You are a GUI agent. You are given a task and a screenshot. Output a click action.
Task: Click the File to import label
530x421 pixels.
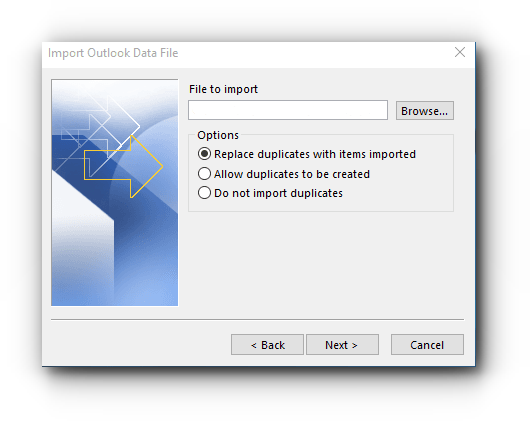(223, 89)
